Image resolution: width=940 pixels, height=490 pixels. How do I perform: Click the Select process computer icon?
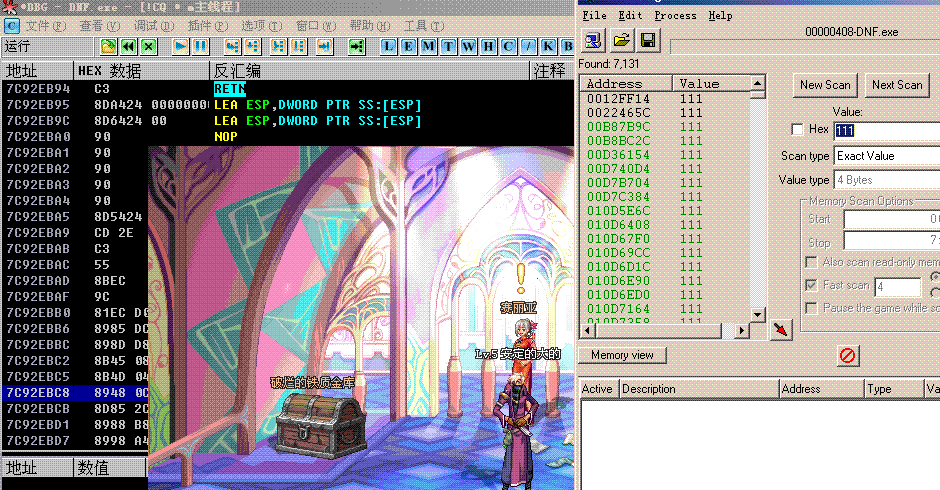(593, 41)
